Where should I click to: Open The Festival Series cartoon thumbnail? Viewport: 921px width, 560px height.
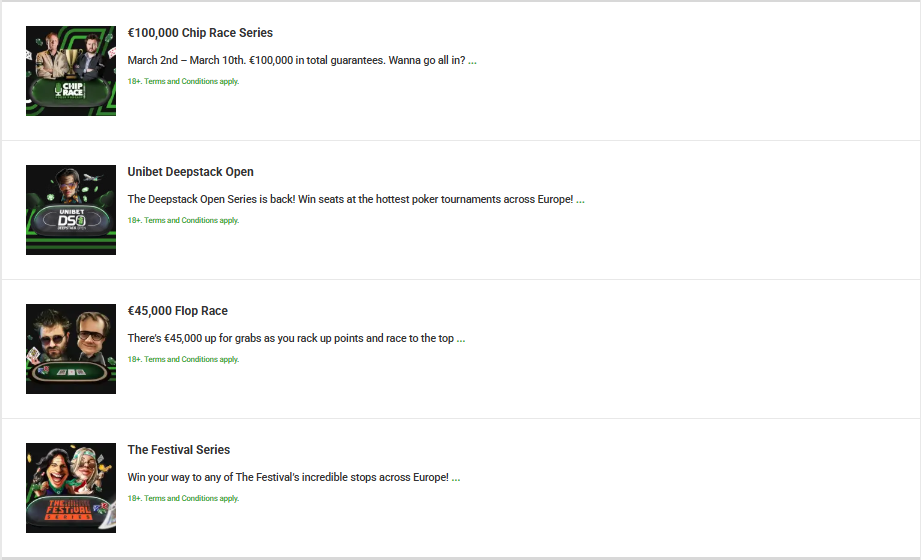pos(71,488)
